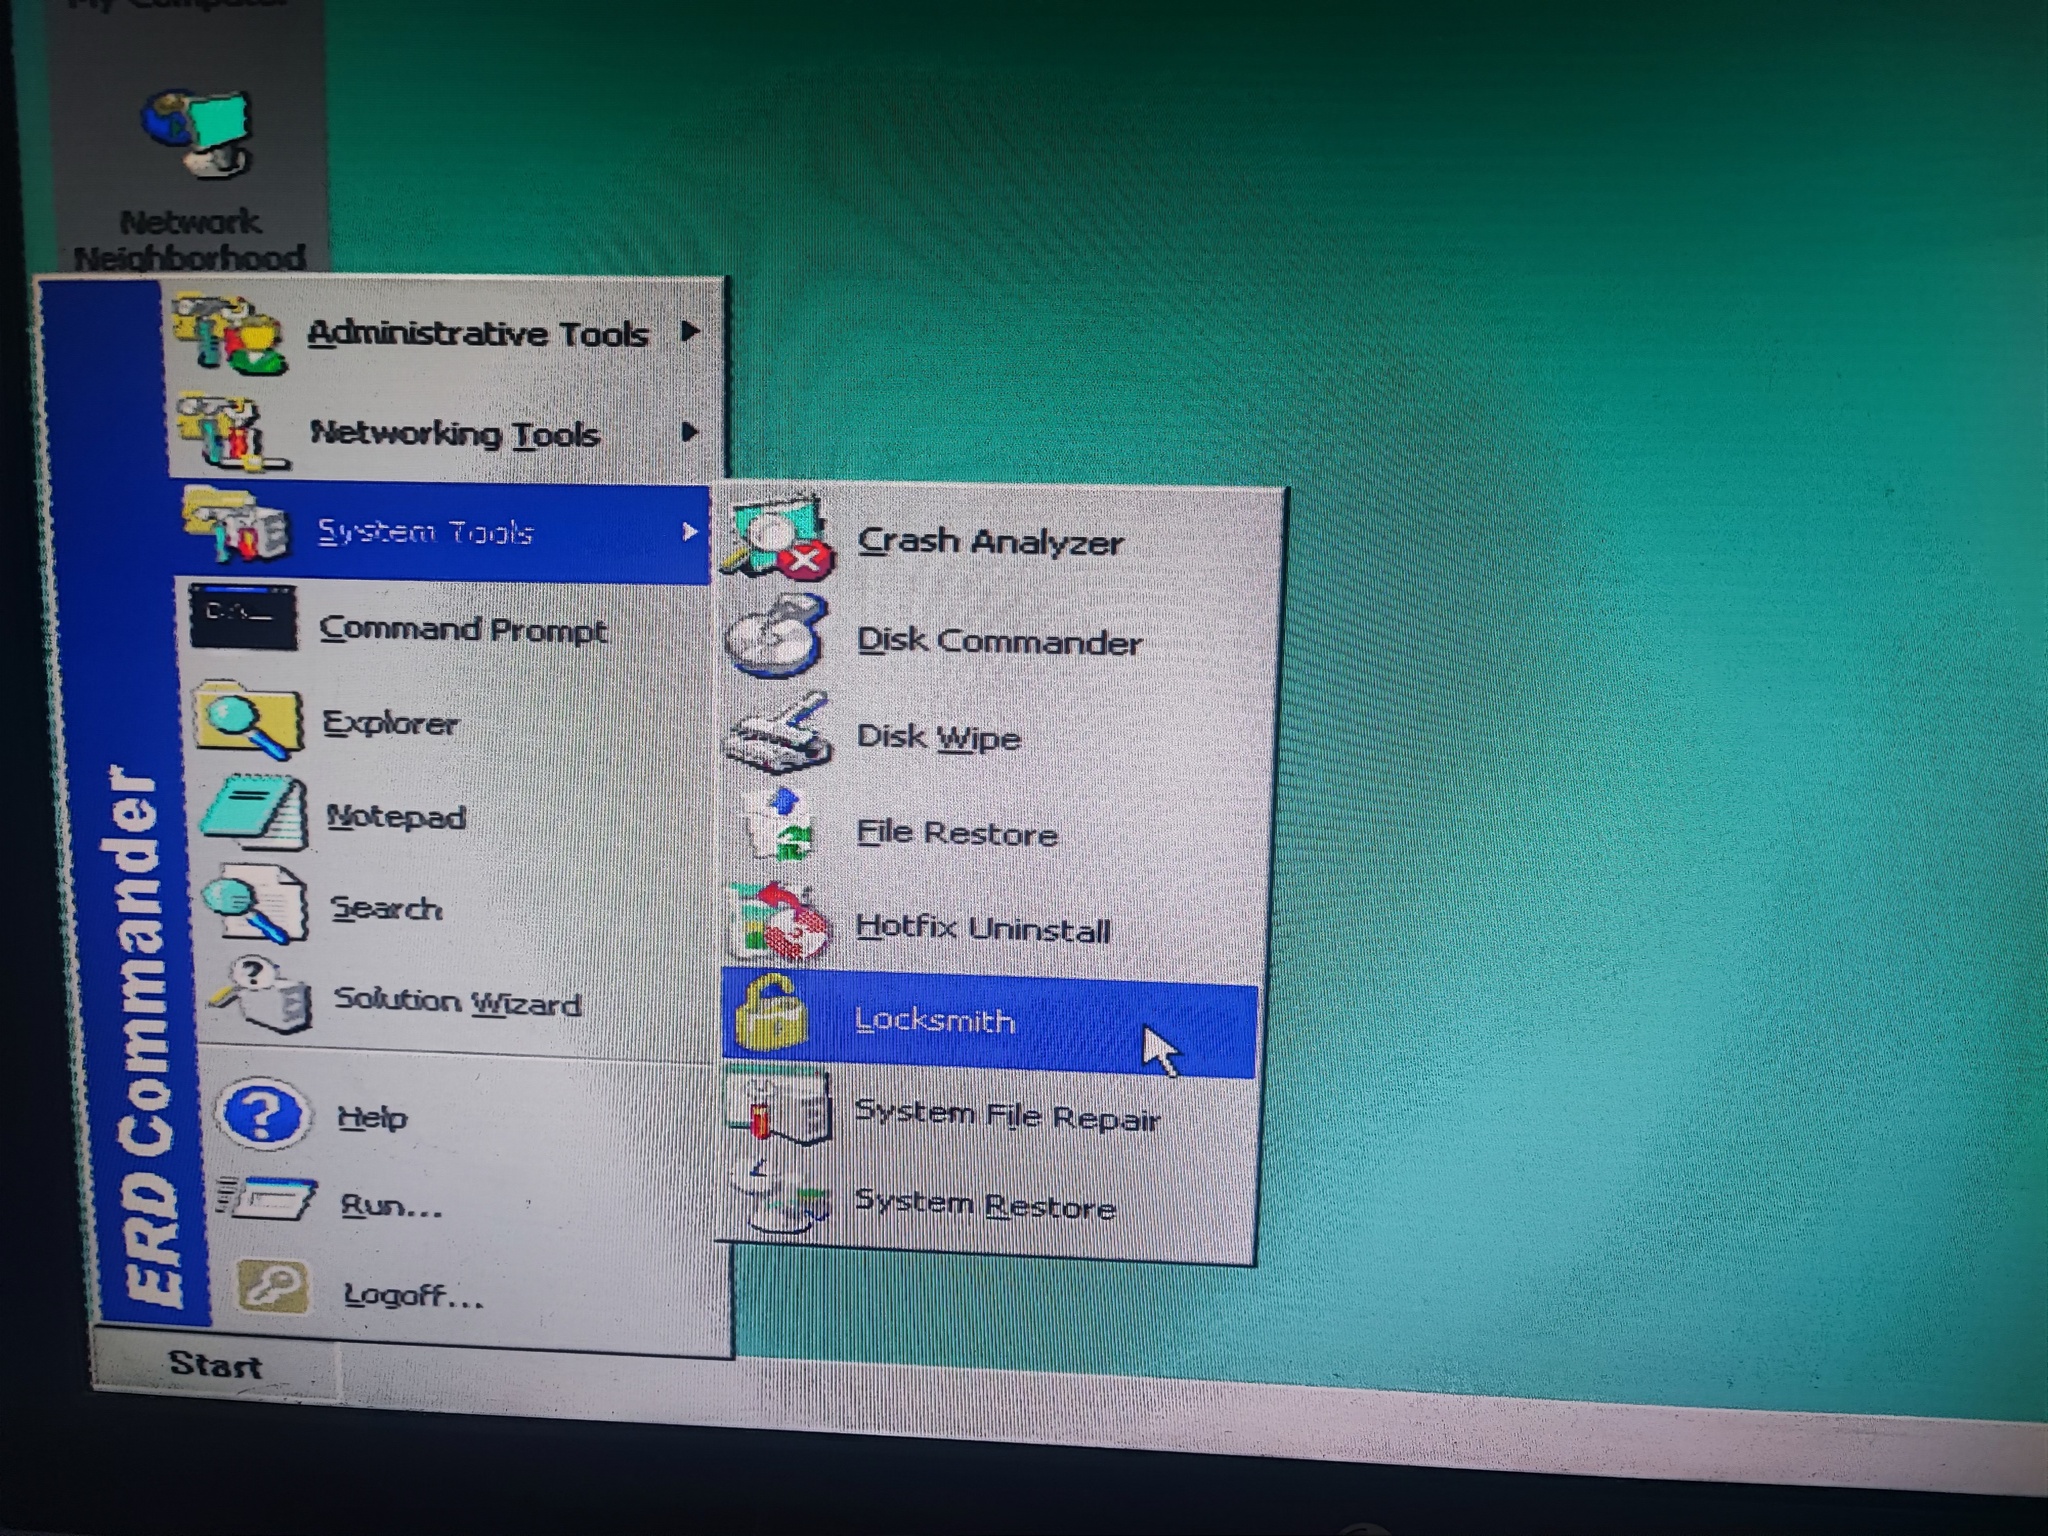The height and width of the screenshot is (1536, 2048).
Task: Click the Logoff key icon
Action: click(x=271, y=1286)
